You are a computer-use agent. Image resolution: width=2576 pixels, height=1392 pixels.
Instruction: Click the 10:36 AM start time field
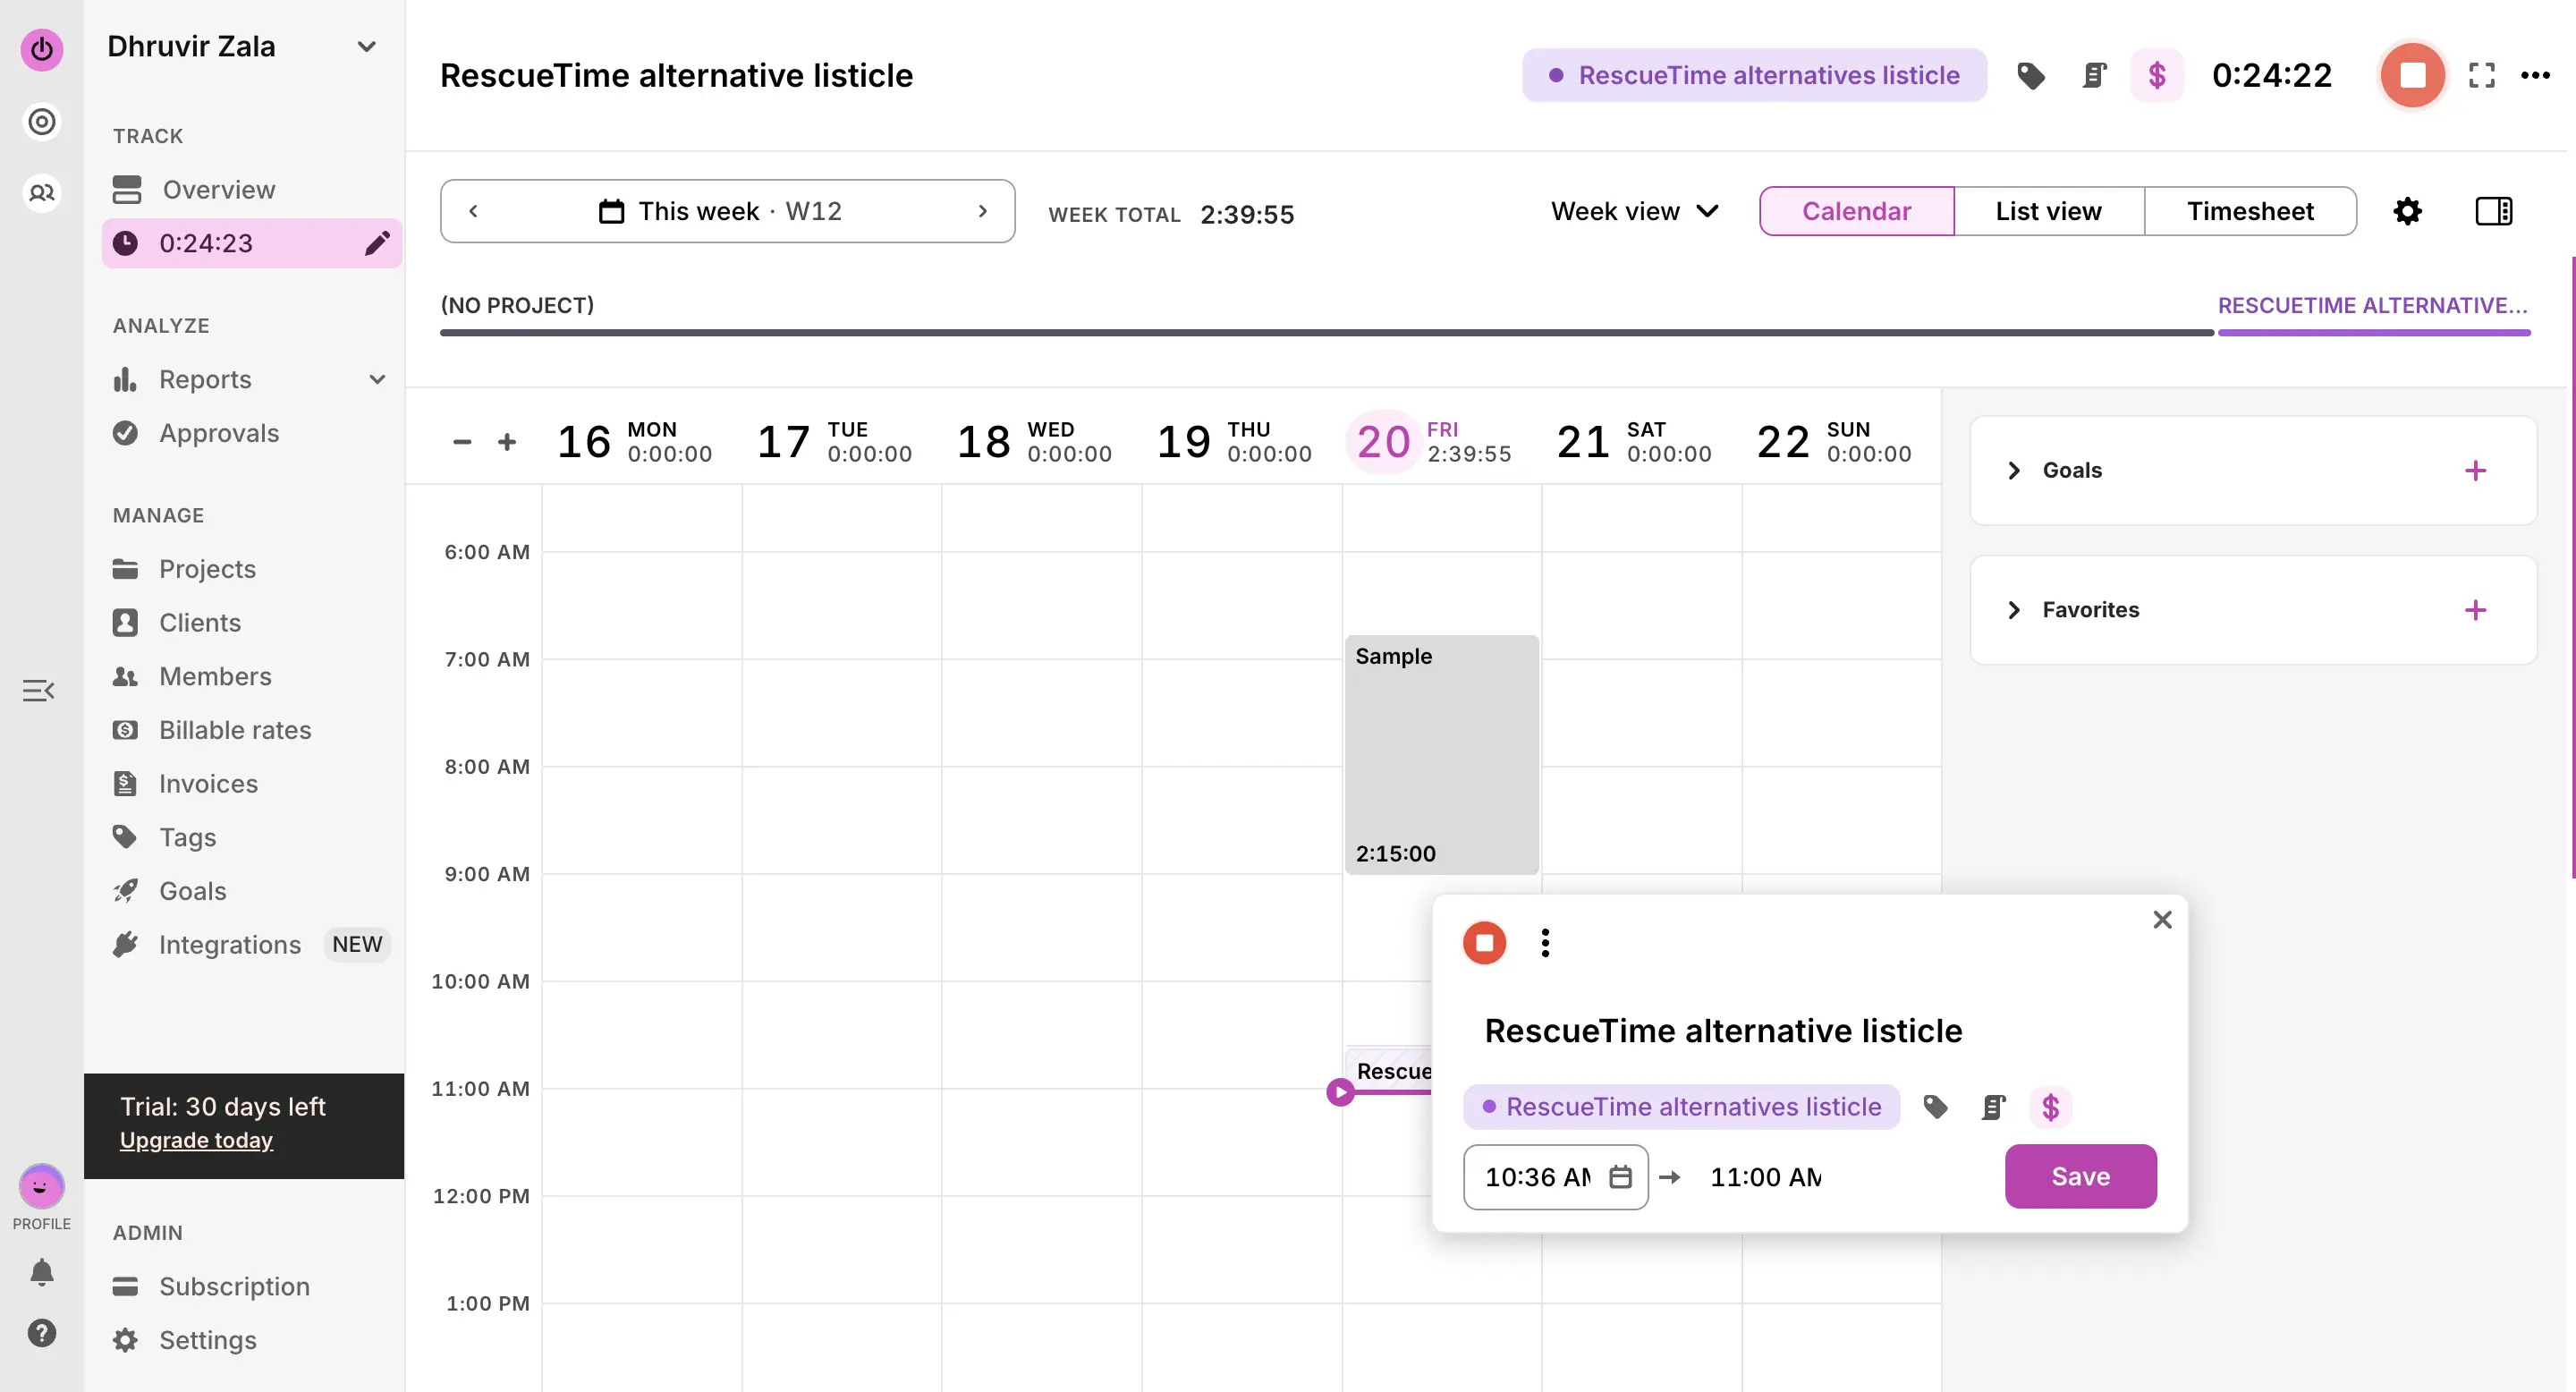click(1537, 1177)
